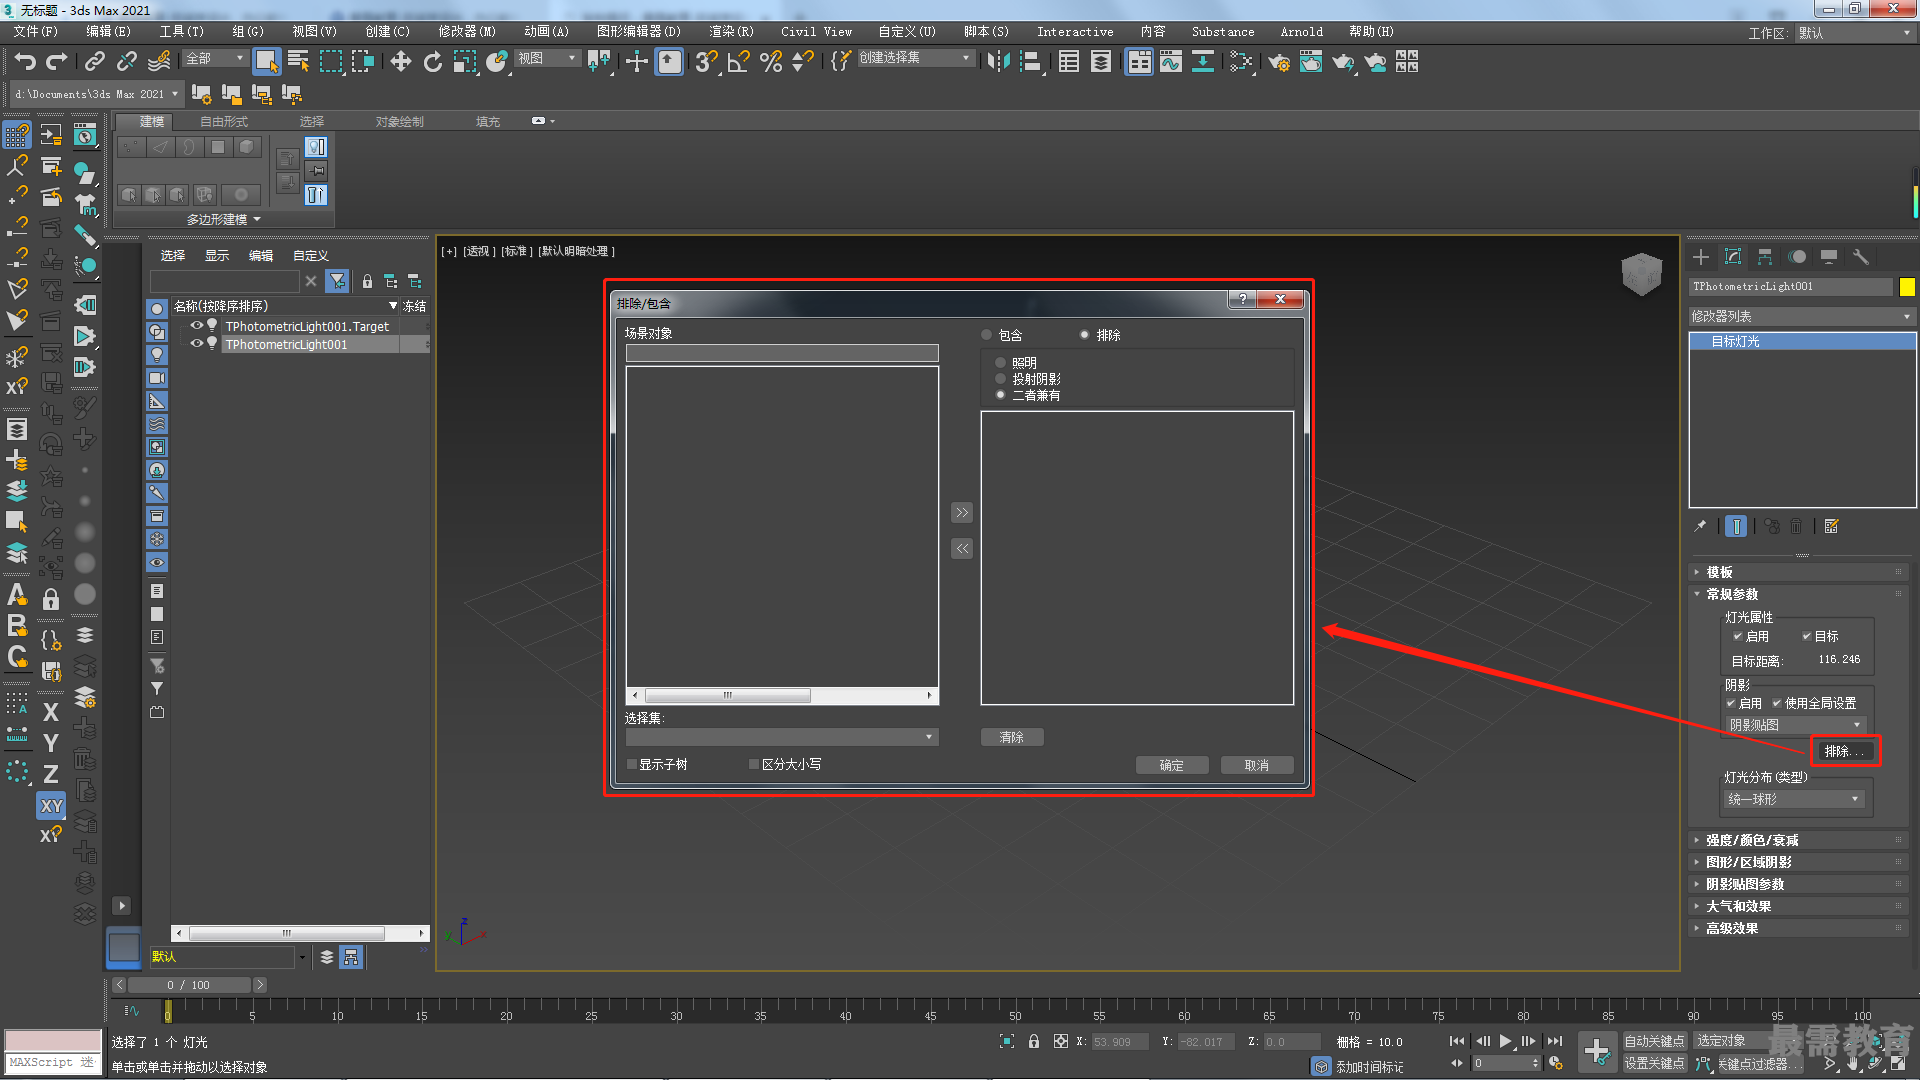Open the Motion panel tab icon
1920x1080 pixels.
1797,257
